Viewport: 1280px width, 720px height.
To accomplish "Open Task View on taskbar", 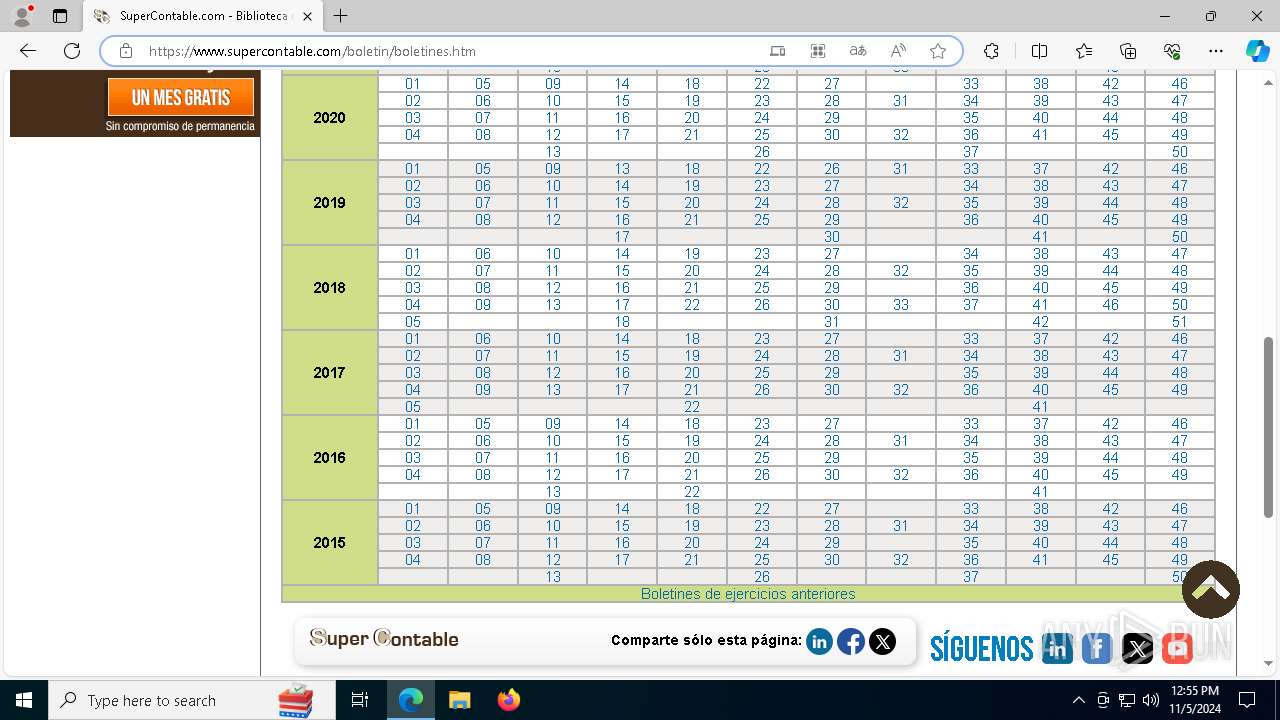I will coord(360,700).
